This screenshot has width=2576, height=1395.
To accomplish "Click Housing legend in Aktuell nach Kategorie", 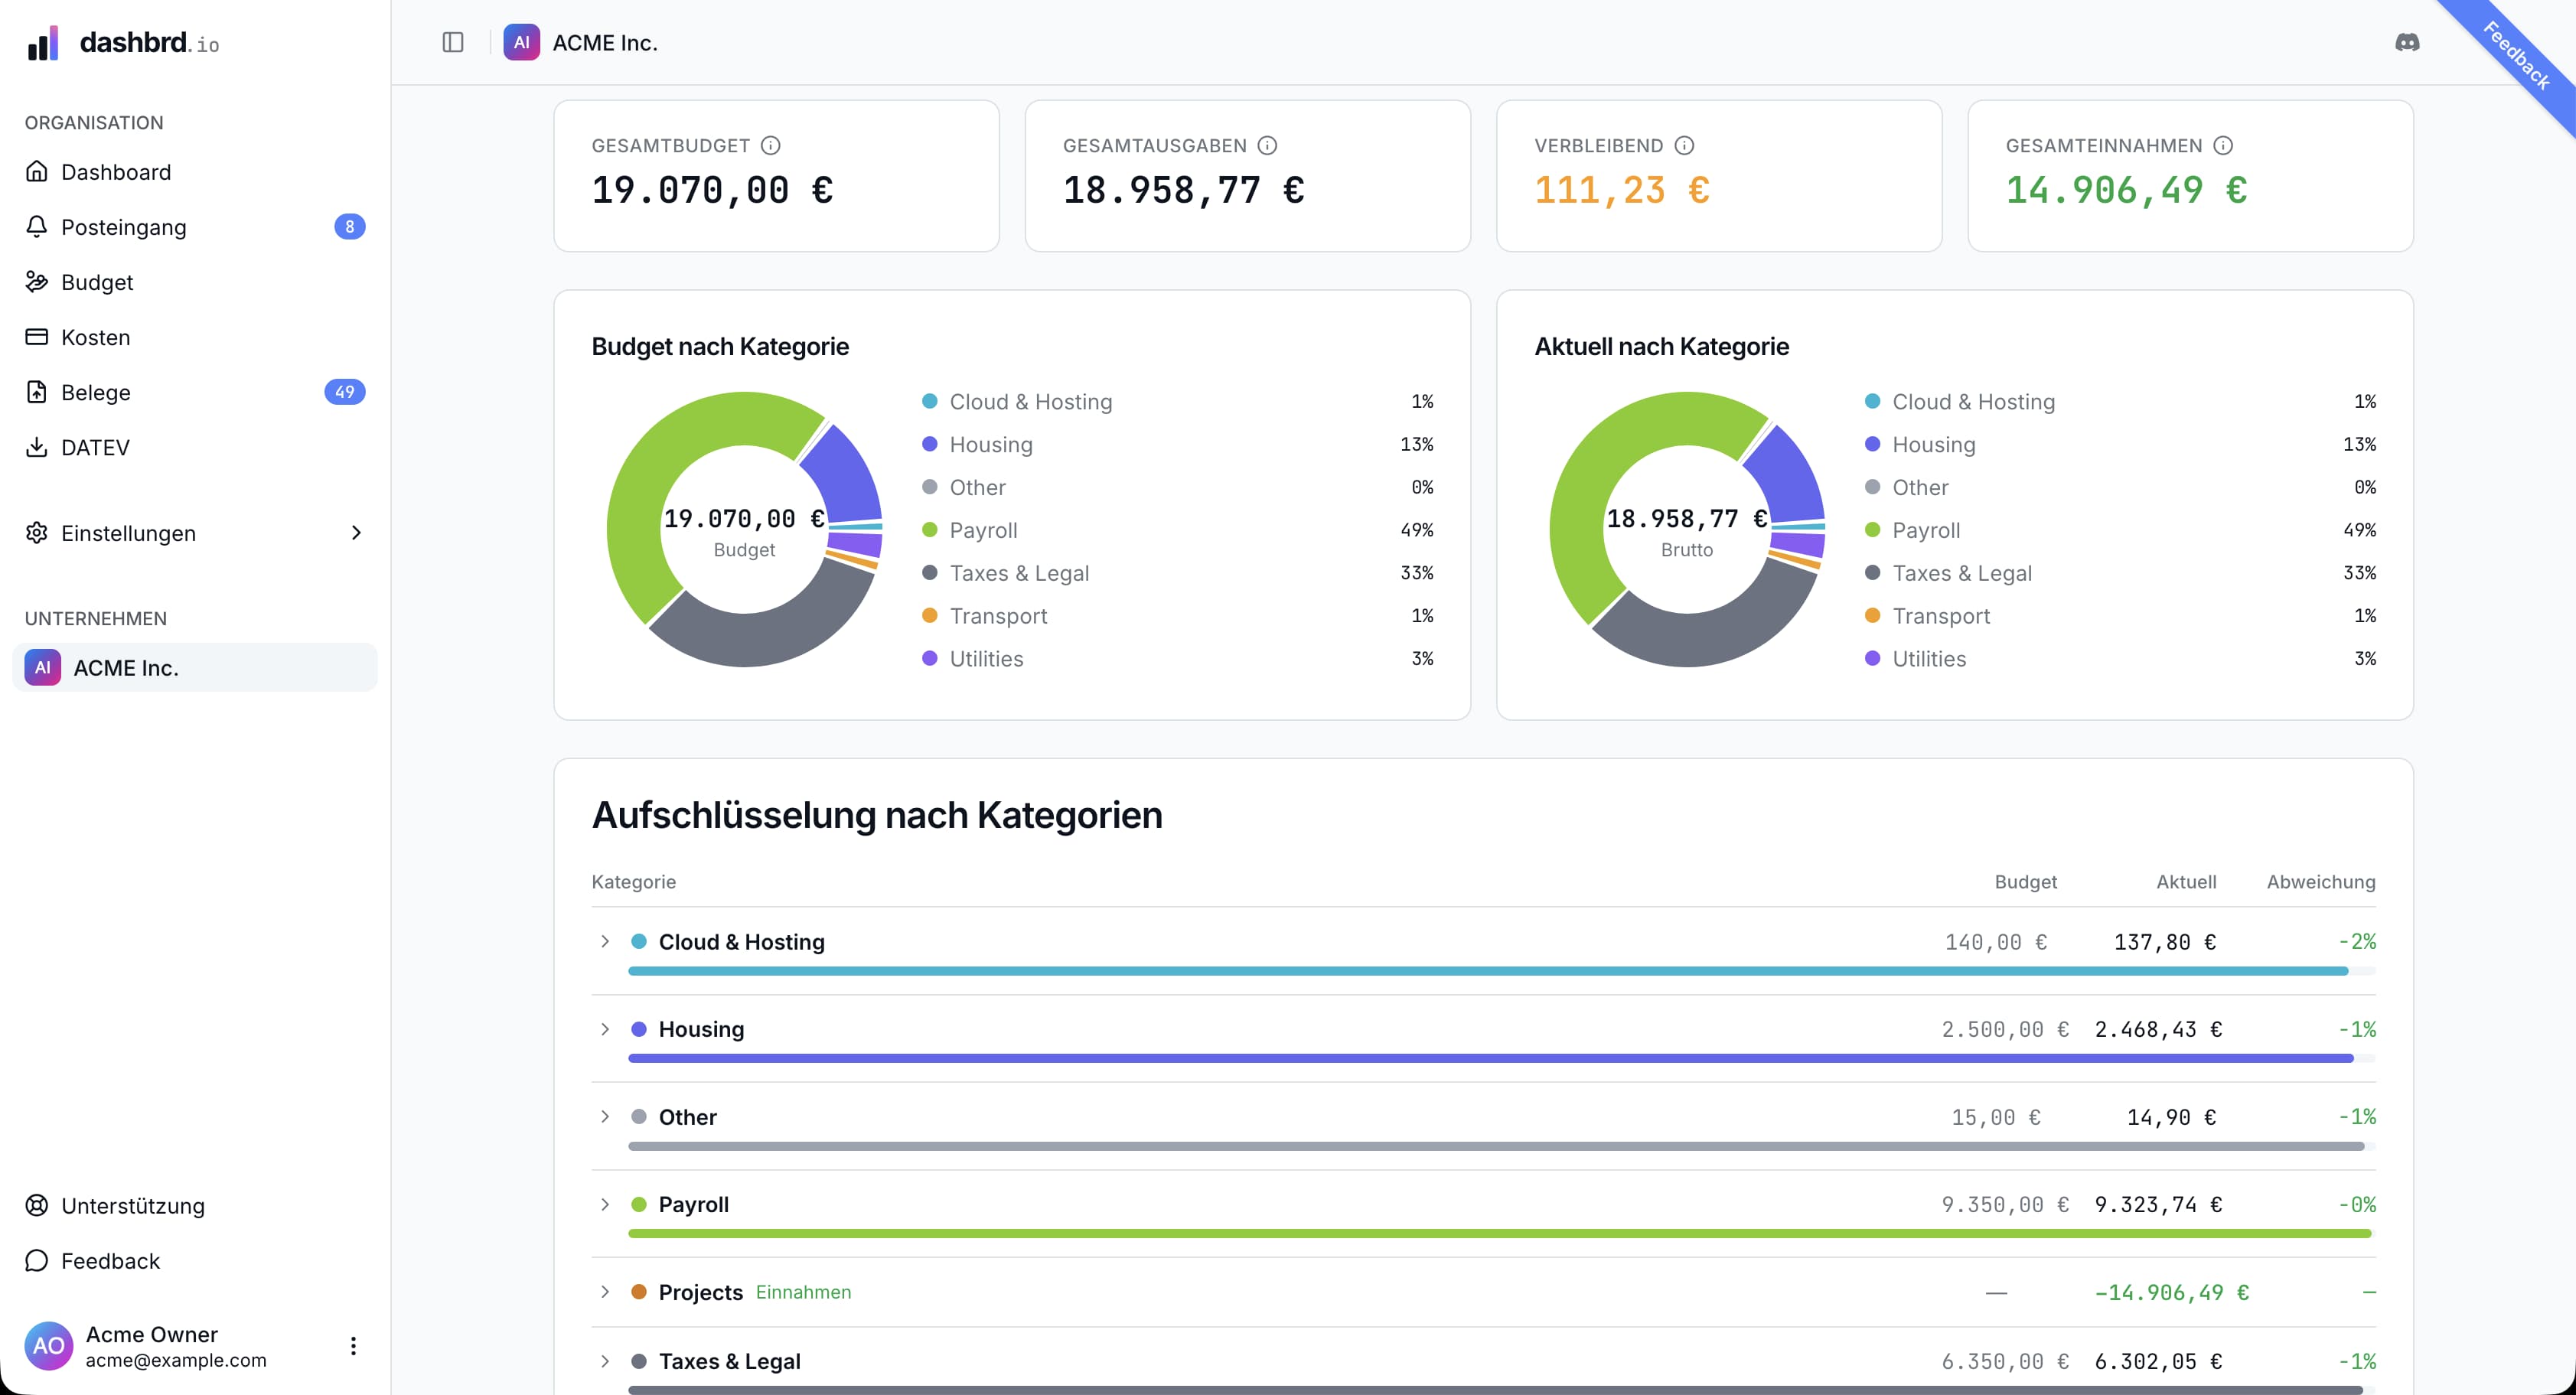I will click(2120, 444).
